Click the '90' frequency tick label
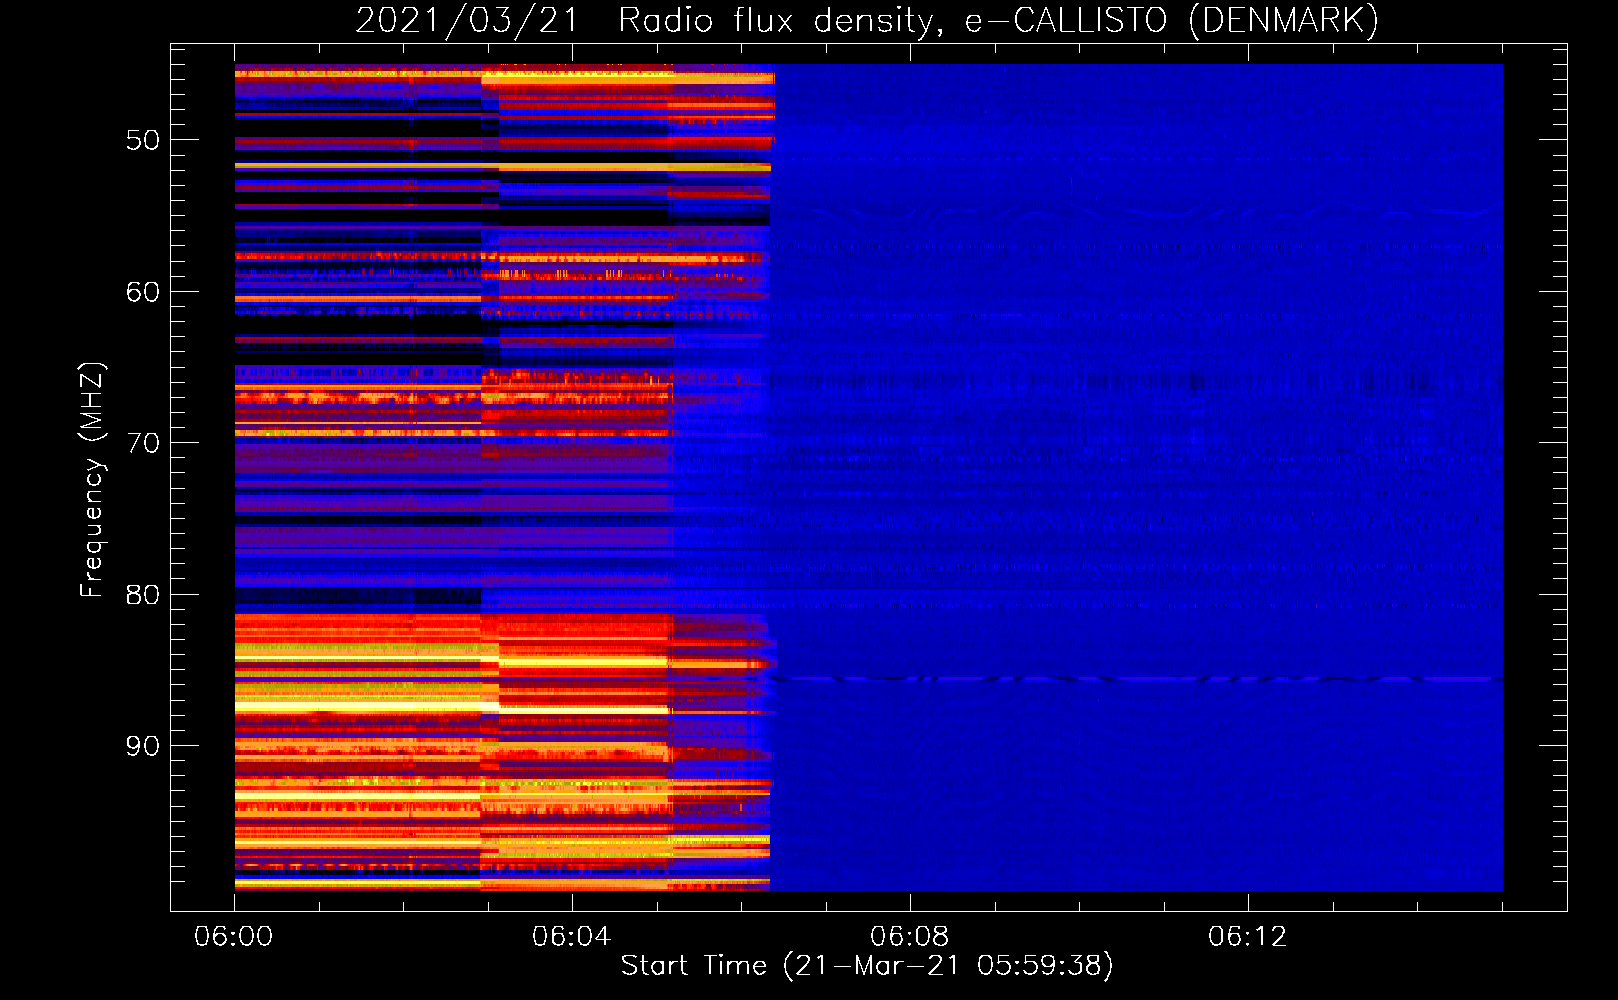The height and width of the screenshot is (1000, 1618). (x=143, y=746)
